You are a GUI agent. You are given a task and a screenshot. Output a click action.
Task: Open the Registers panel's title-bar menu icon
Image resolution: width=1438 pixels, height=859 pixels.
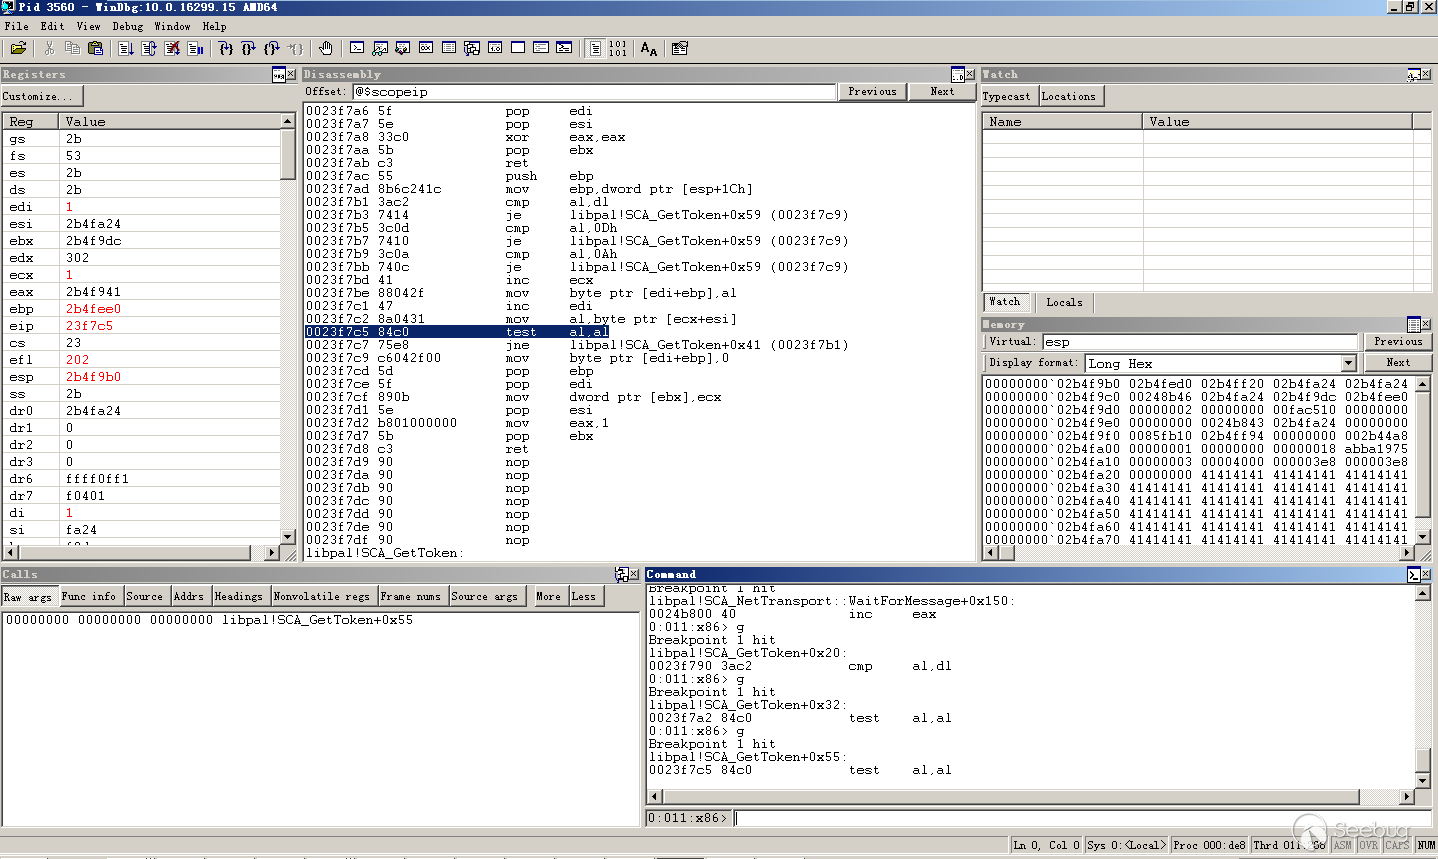pos(278,75)
